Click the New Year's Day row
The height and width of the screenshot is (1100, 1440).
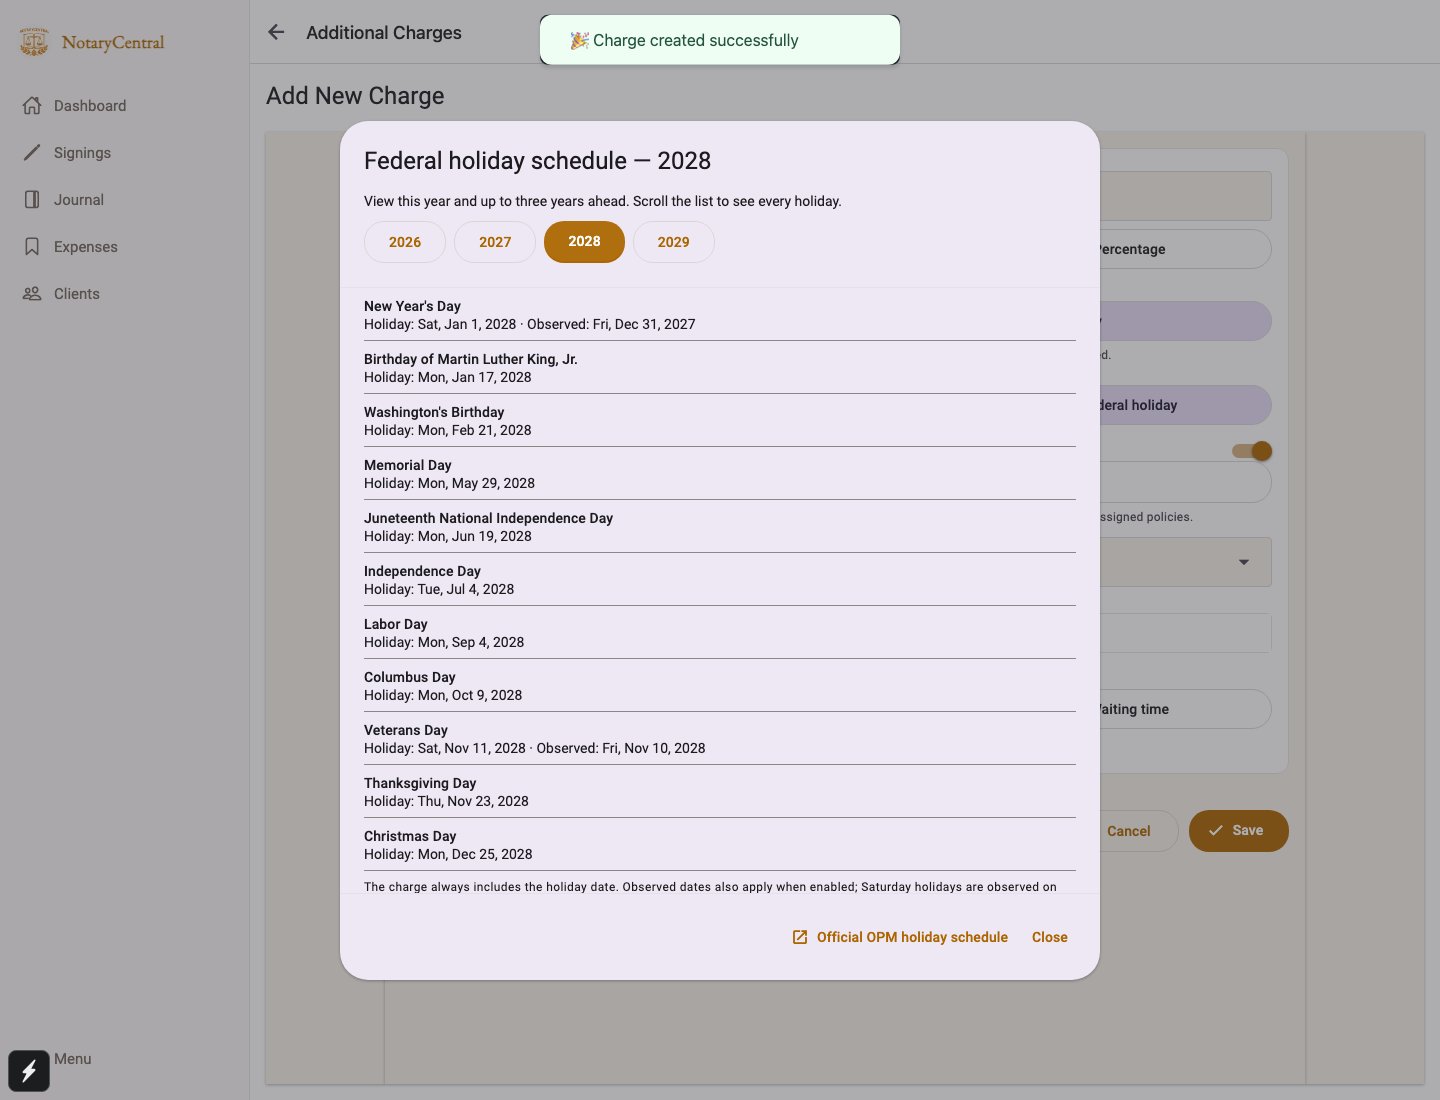click(x=720, y=315)
